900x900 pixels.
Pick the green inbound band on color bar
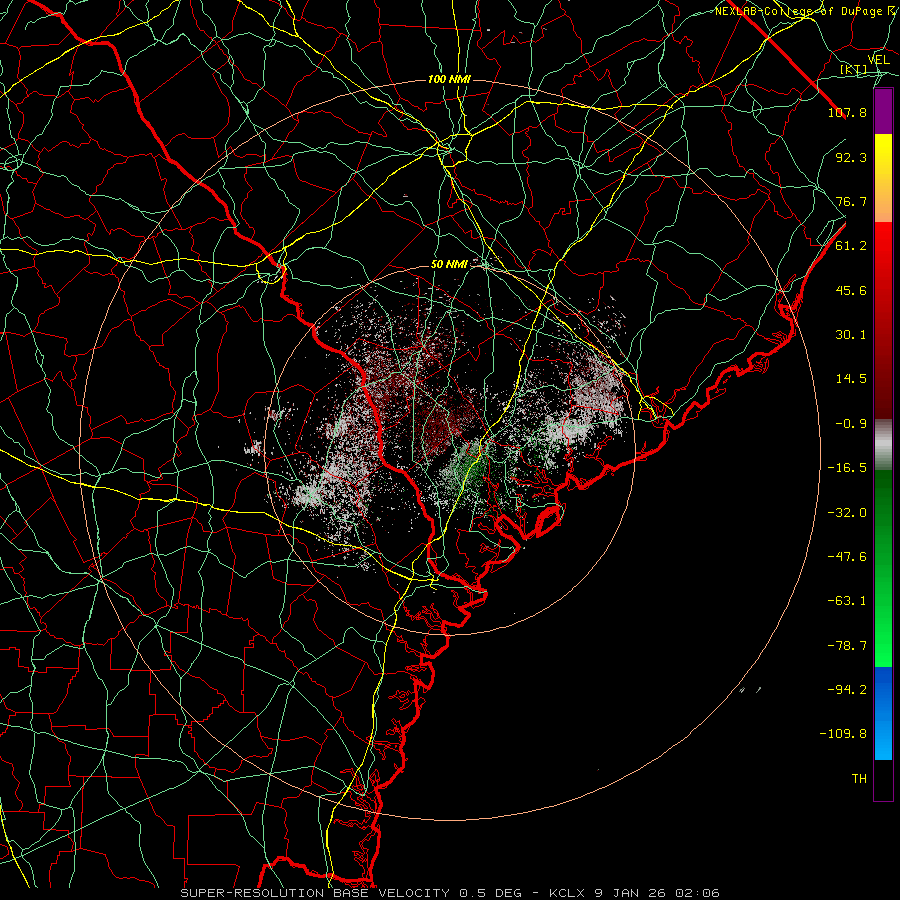883,568
